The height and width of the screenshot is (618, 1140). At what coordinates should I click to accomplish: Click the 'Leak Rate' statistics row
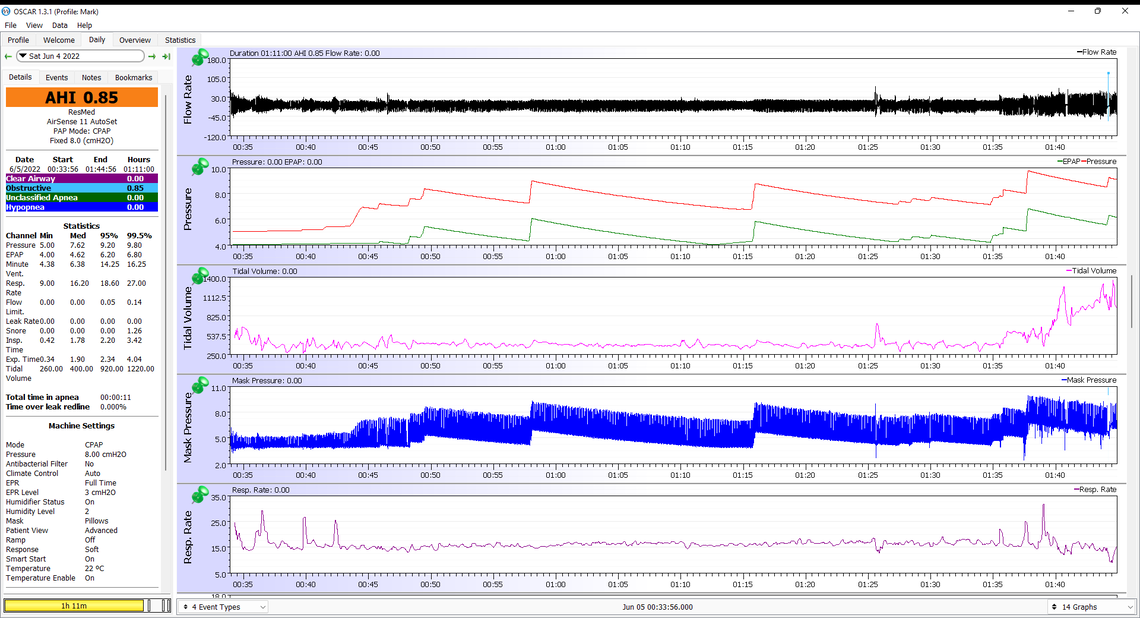pos(81,321)
